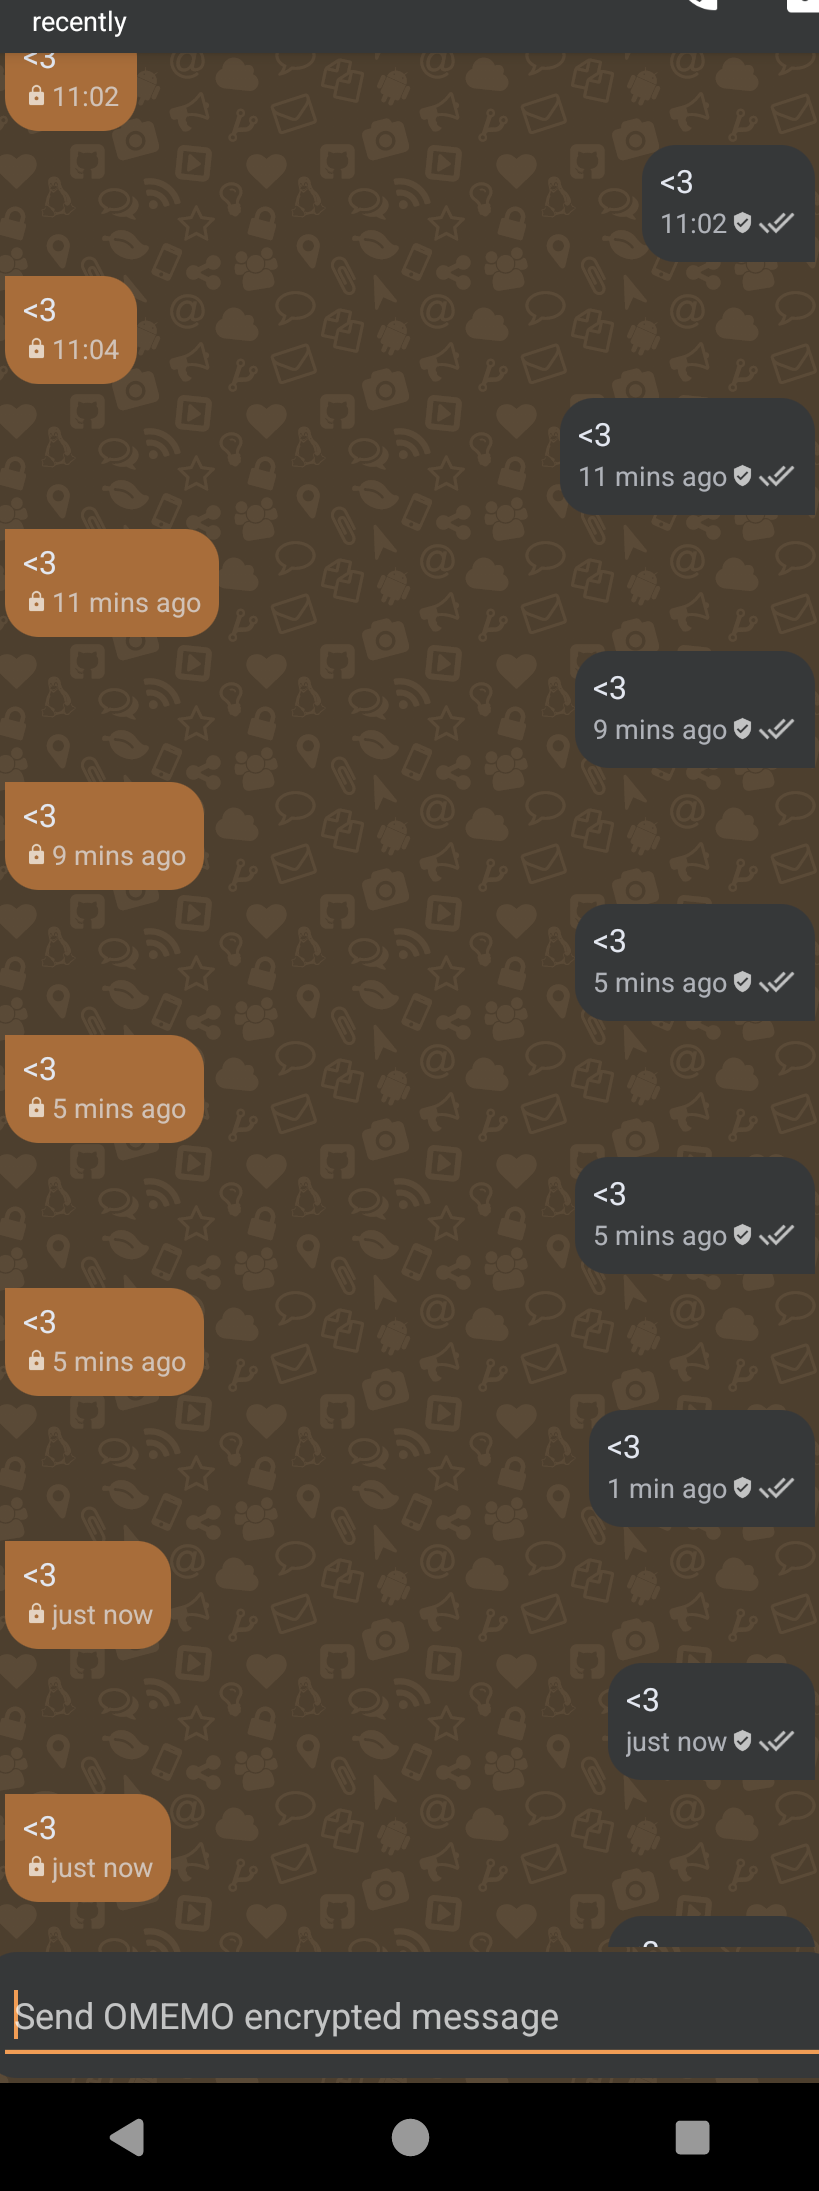Screen dimensions: 819x2191
Task: Select the sent <3 message from 11:02
Action: tap(728, 204)
